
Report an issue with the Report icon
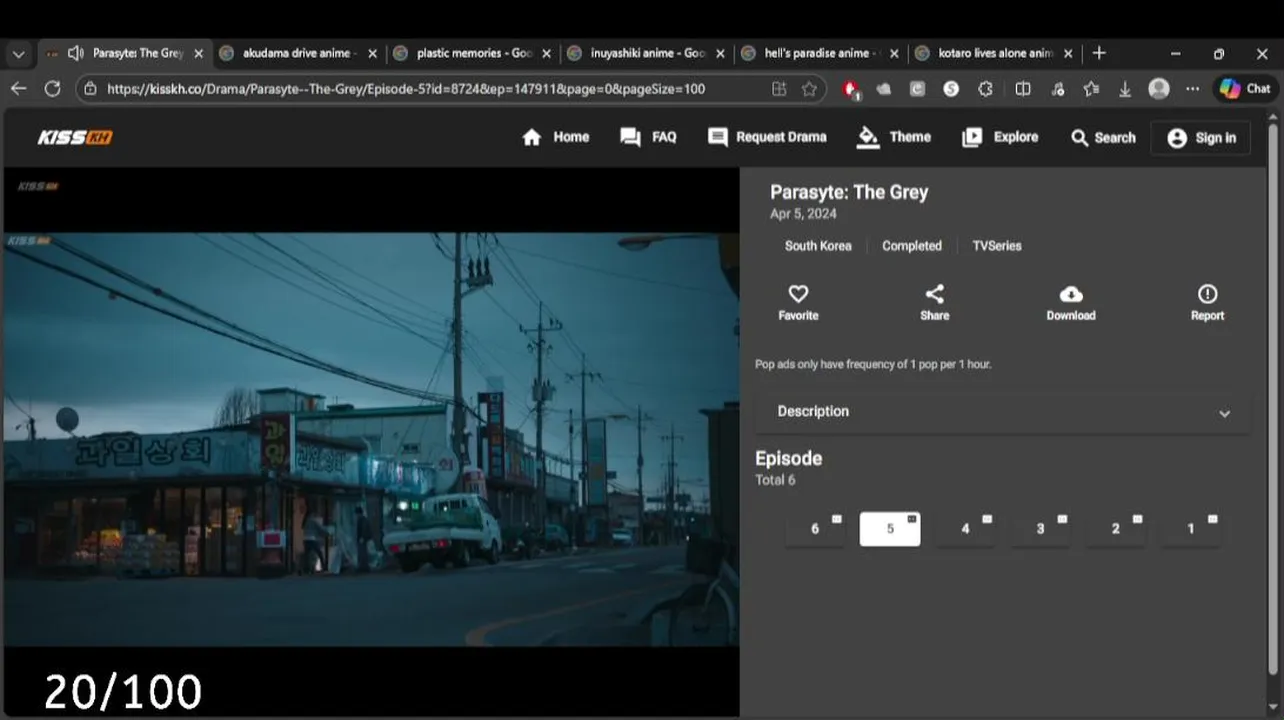tap(1207, 302)
